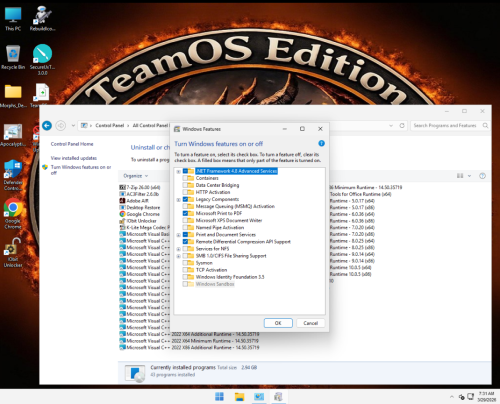Open view options dropdown arrow
The width and height of the screenshot is (500, 404).
(469, 176)
